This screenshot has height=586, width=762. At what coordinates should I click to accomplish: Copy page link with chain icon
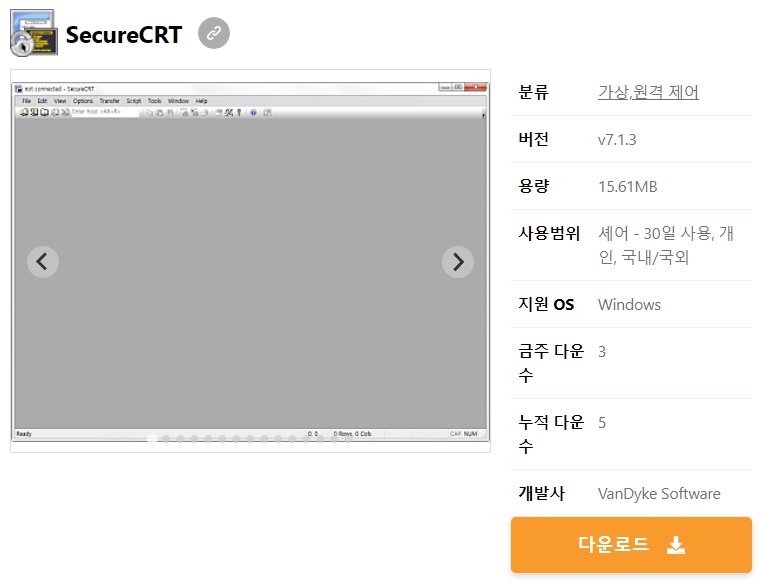(x=214, y=33)
